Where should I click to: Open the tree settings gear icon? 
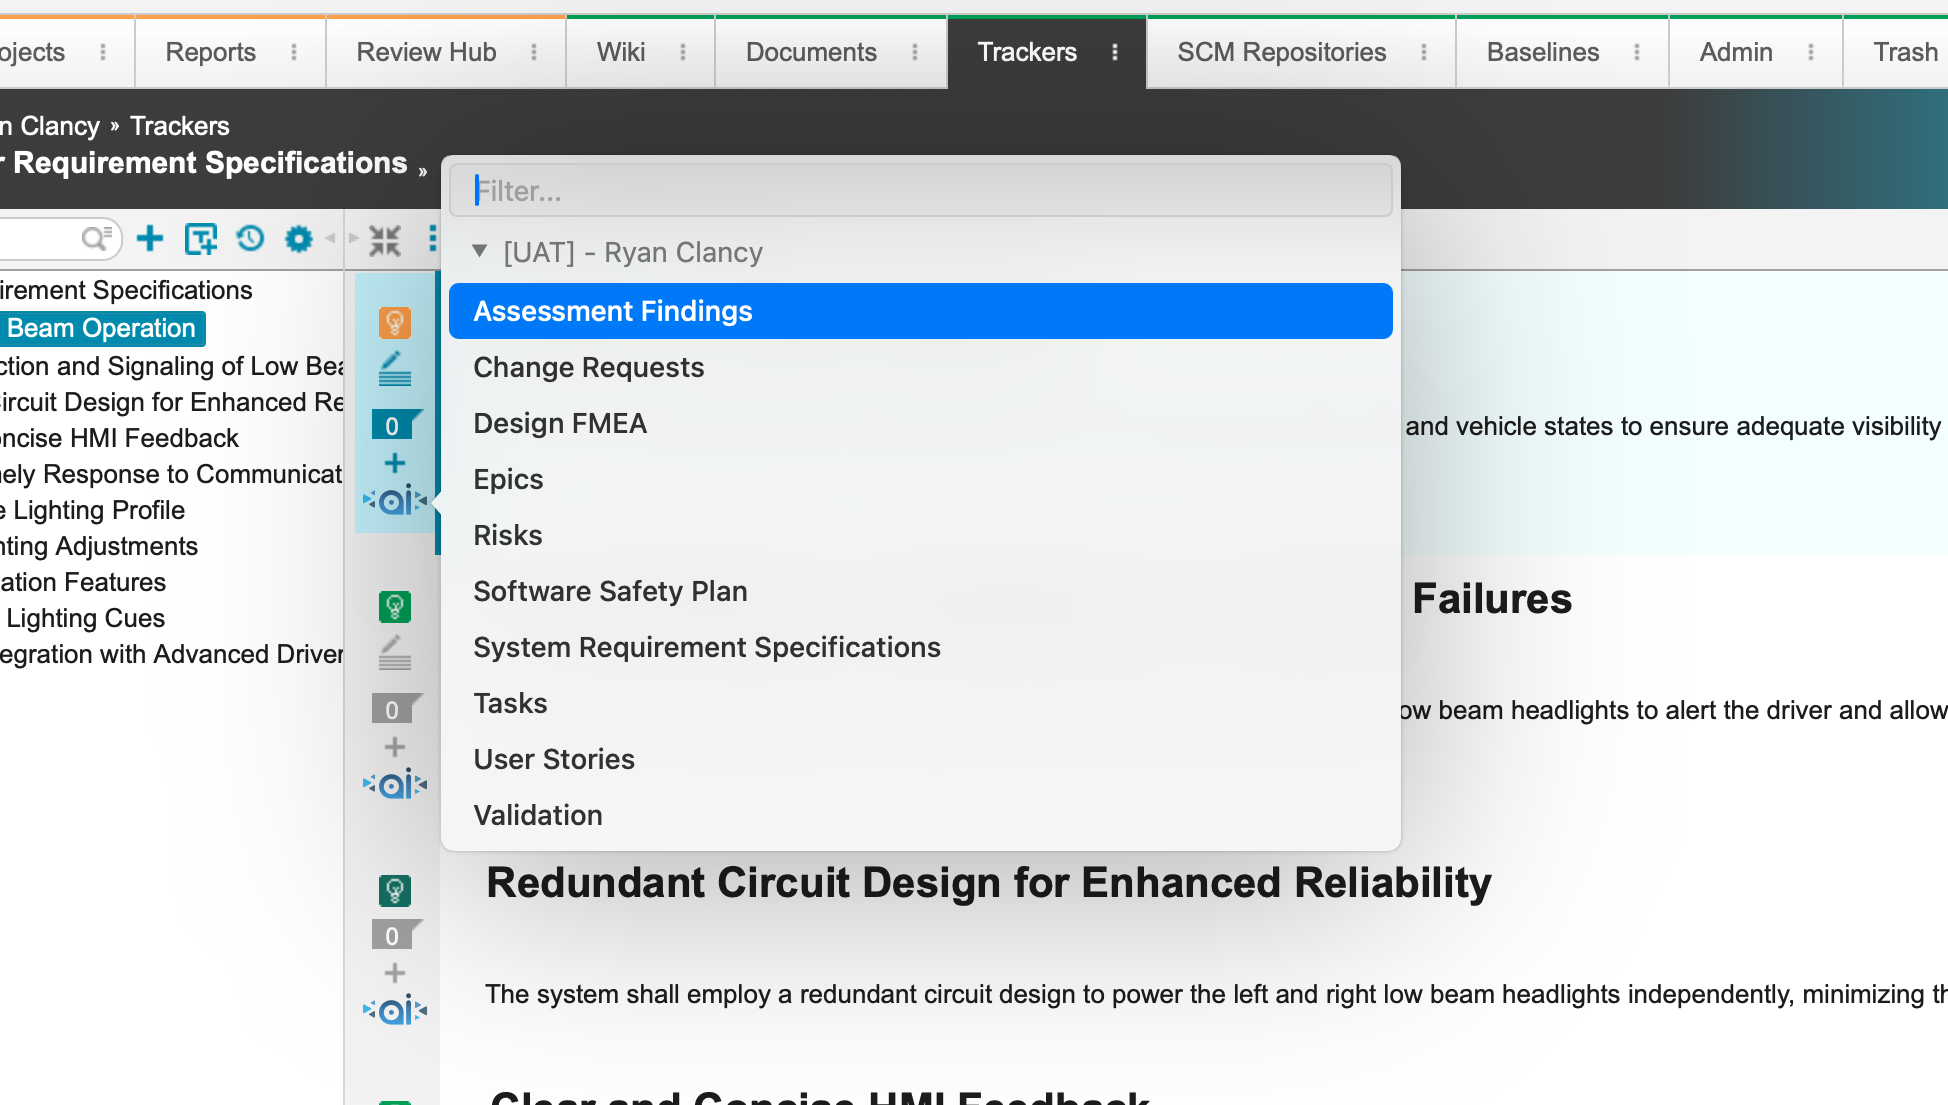click(x=299, y=239)
